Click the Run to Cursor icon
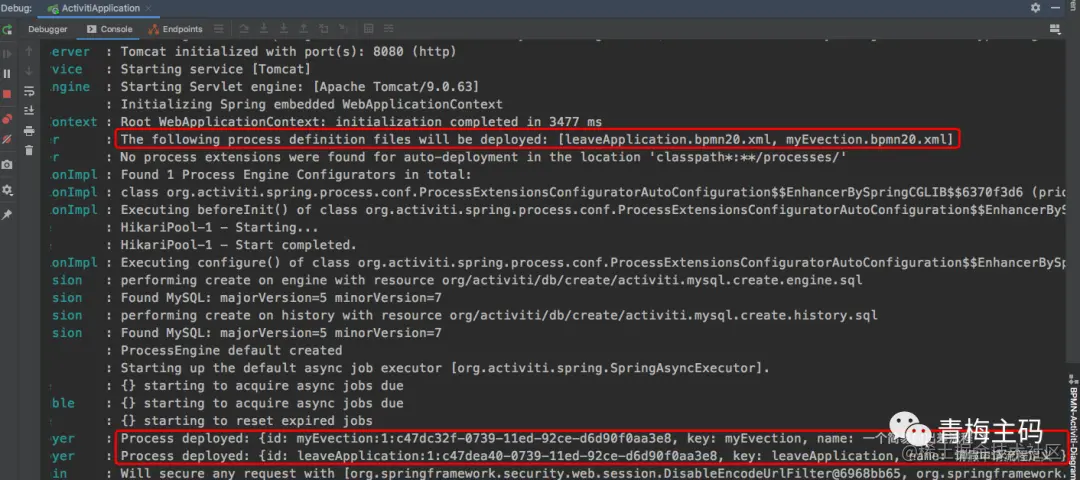The height and width of the screenshot is (480, 1080). (344, 29)
